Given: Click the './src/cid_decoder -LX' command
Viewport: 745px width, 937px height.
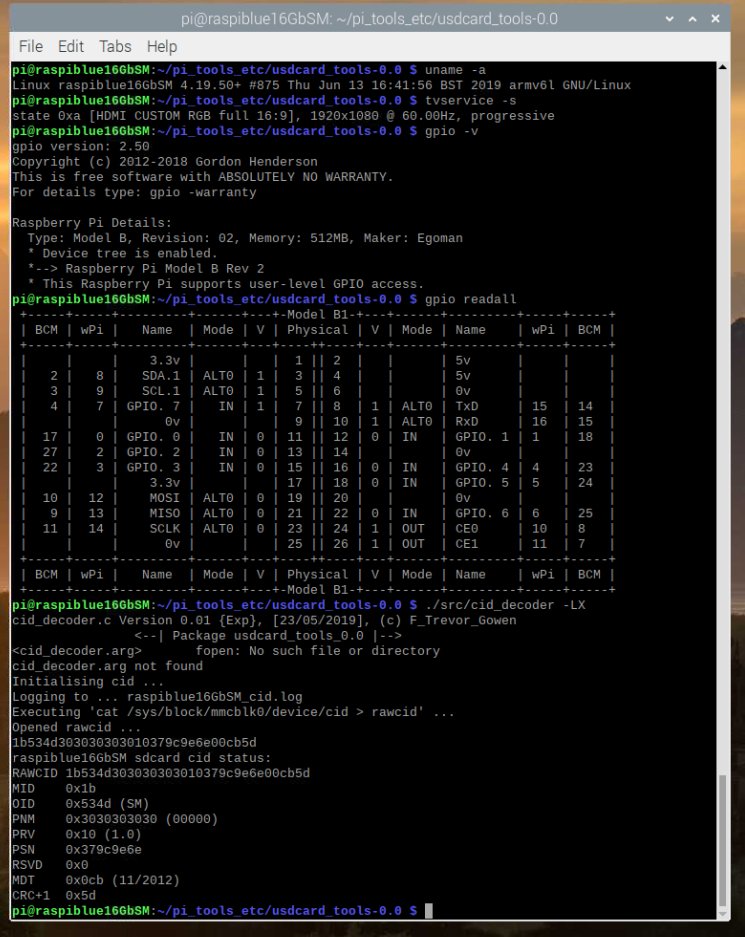Looking at the screenshot, I should click(x=505, y=605).
